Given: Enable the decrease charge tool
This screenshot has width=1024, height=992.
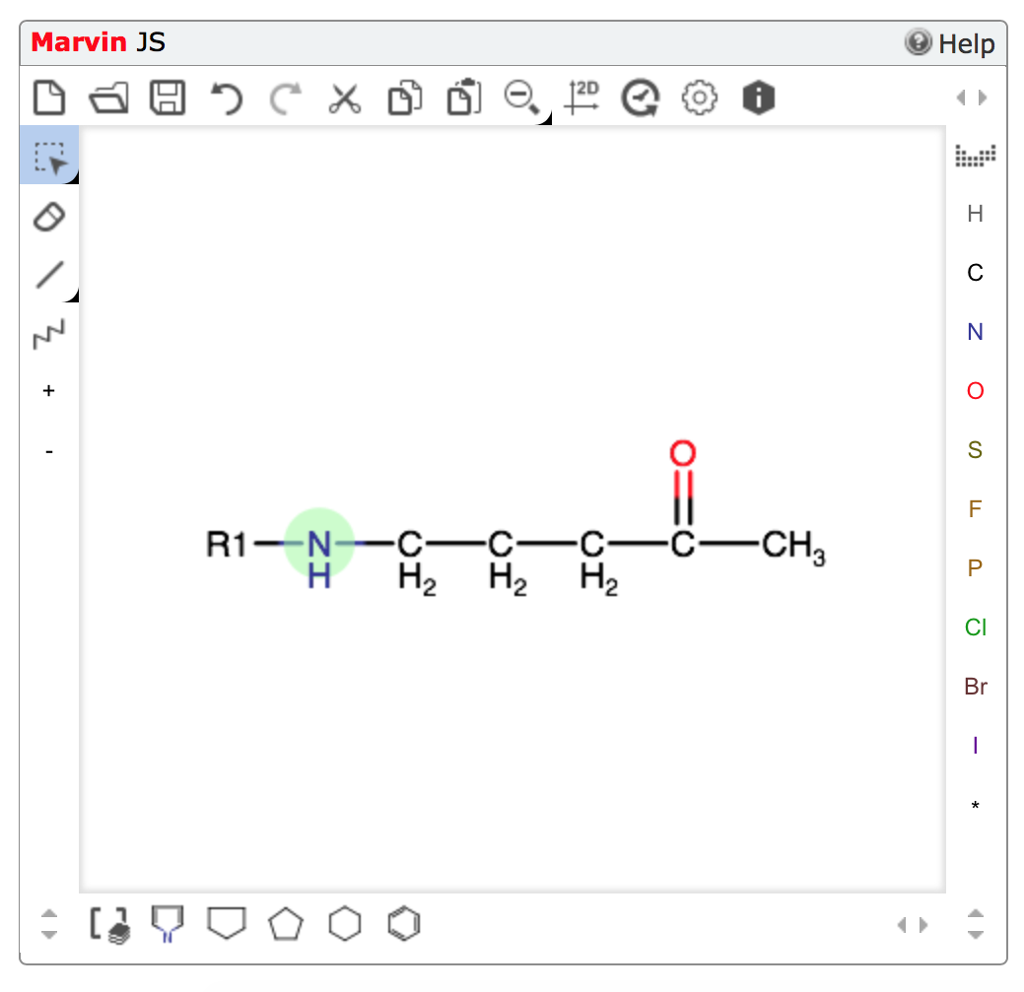Looking at the screenshot, I should [x=49, y=451].
